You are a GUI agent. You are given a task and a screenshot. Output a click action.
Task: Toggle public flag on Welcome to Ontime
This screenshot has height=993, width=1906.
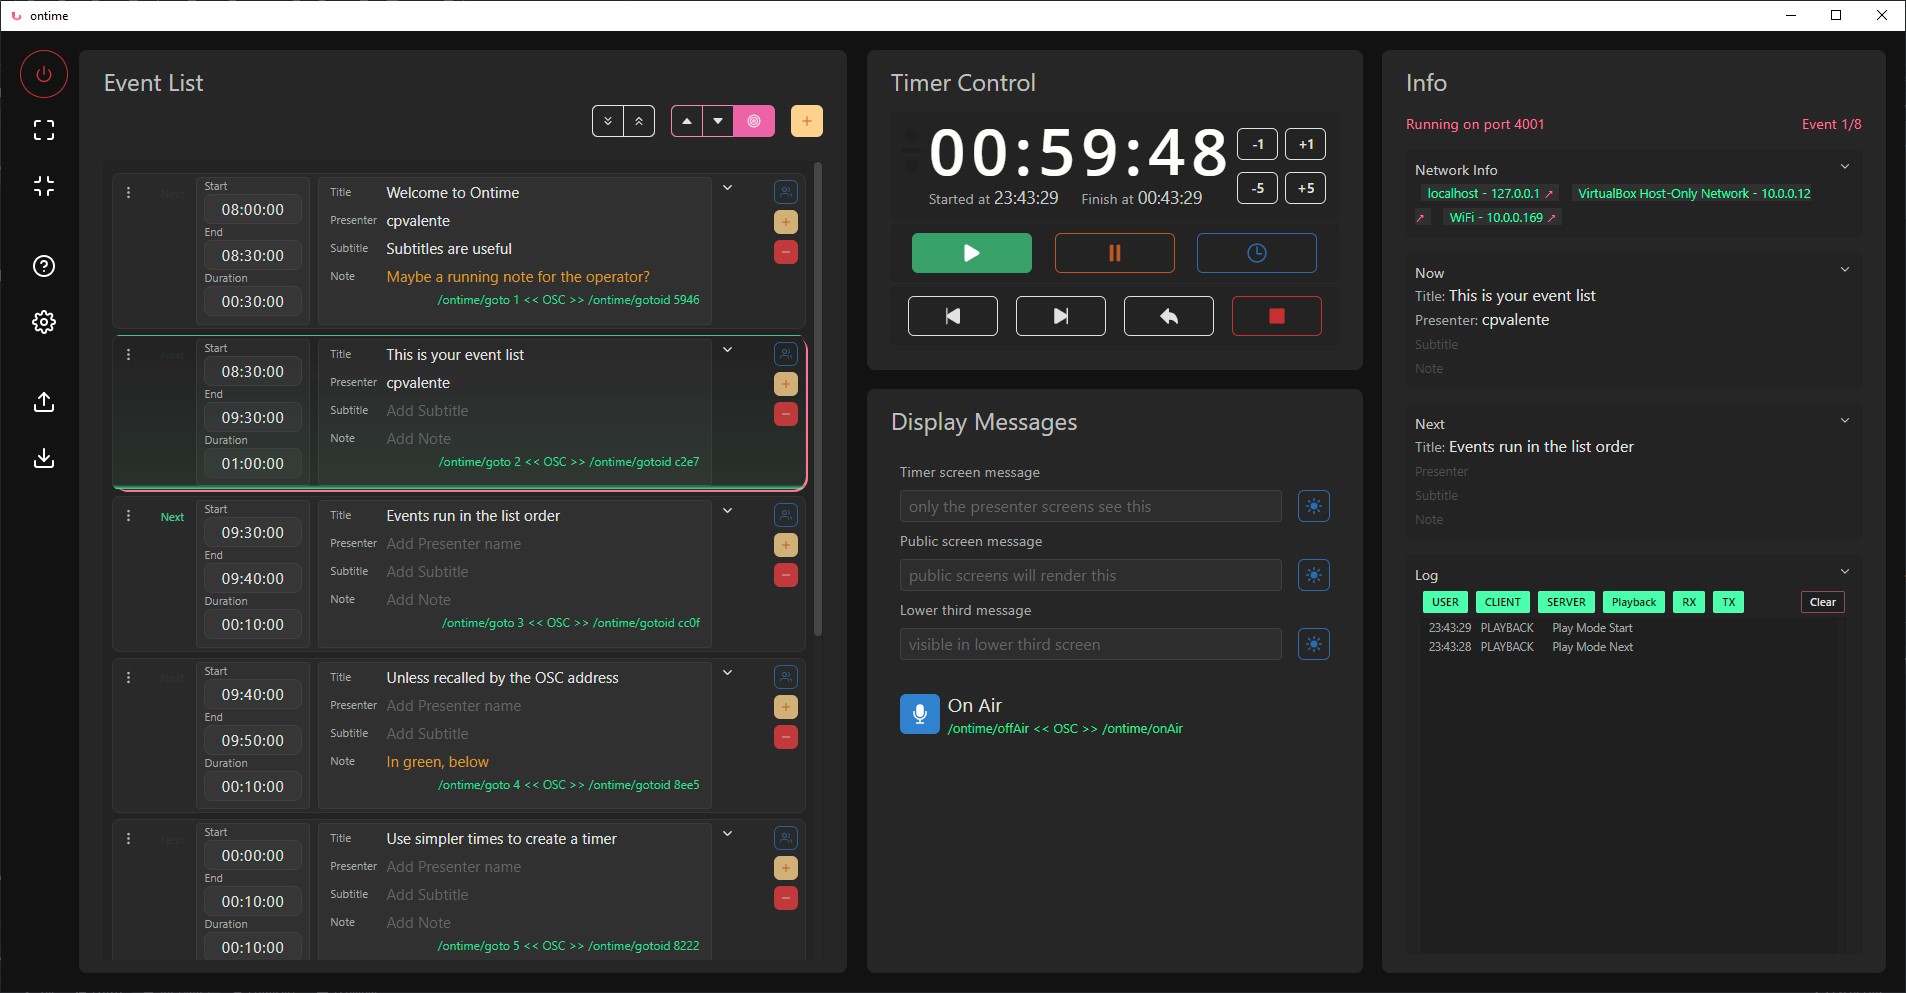786,192
